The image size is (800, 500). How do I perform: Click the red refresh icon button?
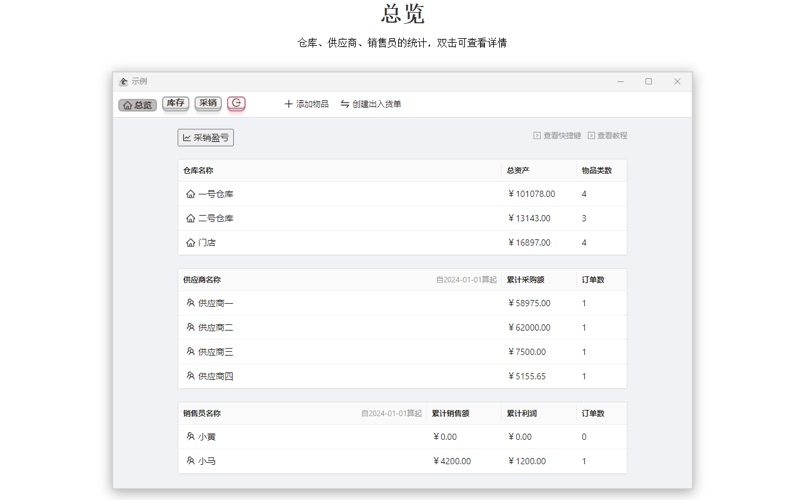[x=236, y=103]
